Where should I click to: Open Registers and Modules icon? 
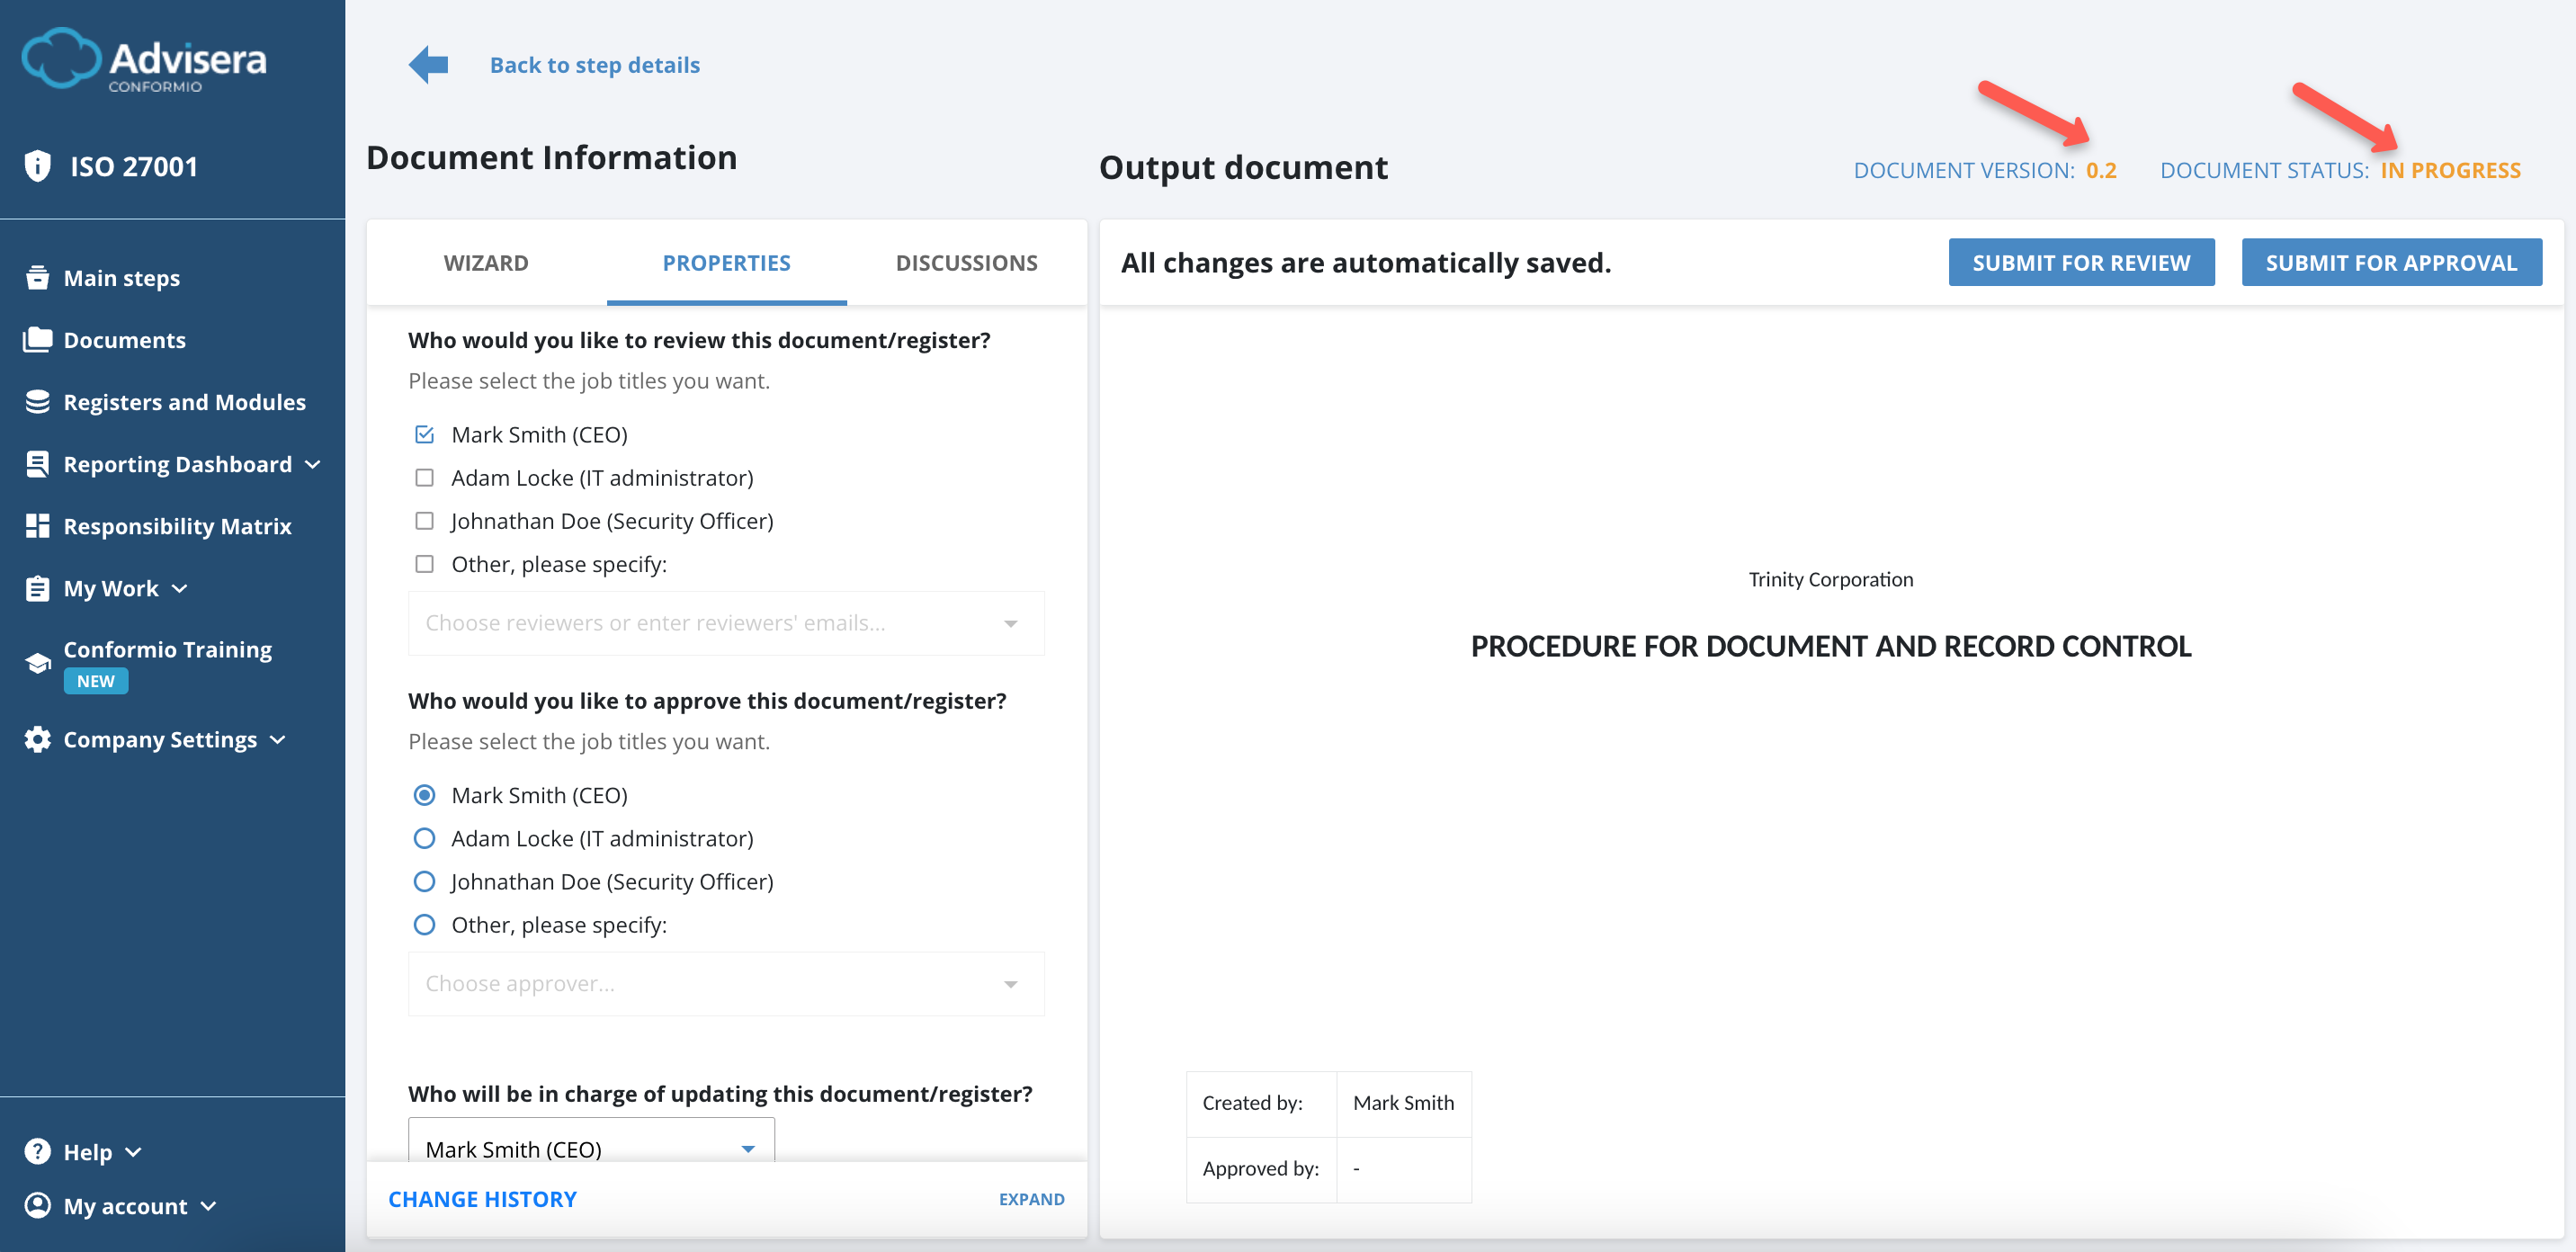pos(37,402)
